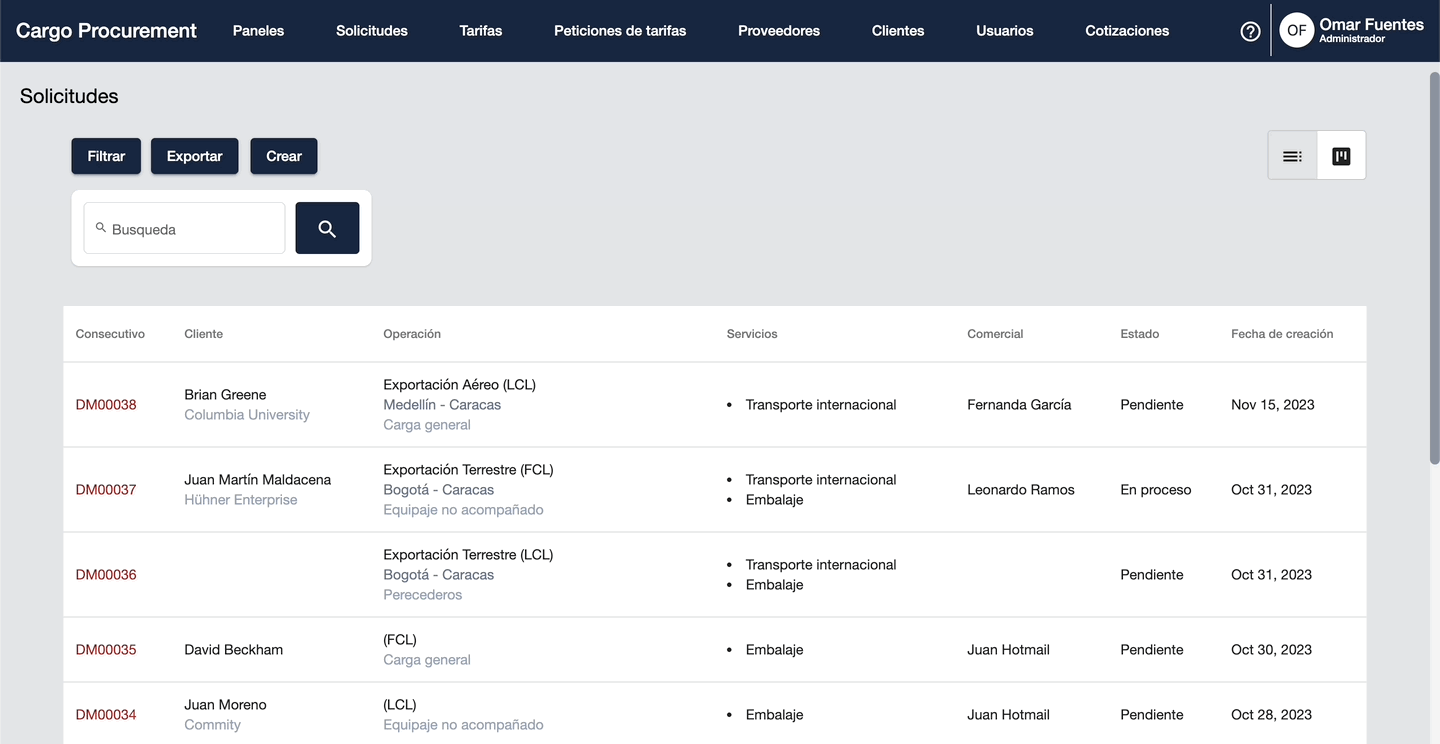Open the Omar Fuentes account menu
The image size is (1440, 744).
pos(1371,30)
